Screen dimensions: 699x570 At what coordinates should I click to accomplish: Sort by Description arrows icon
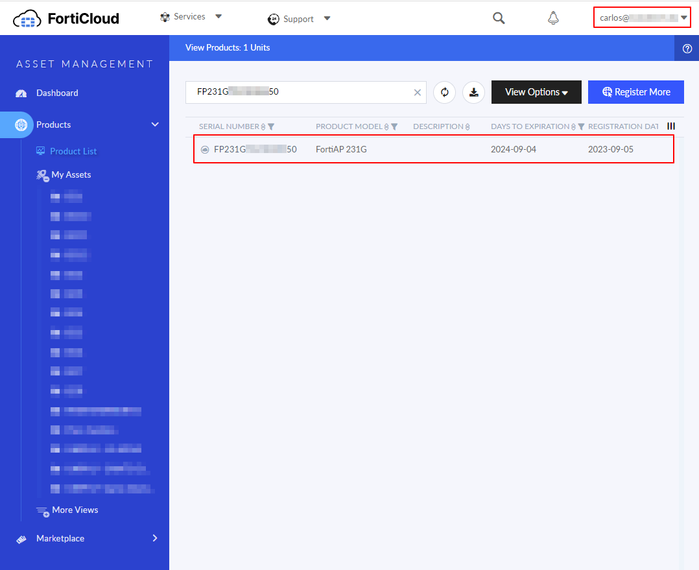467,127
